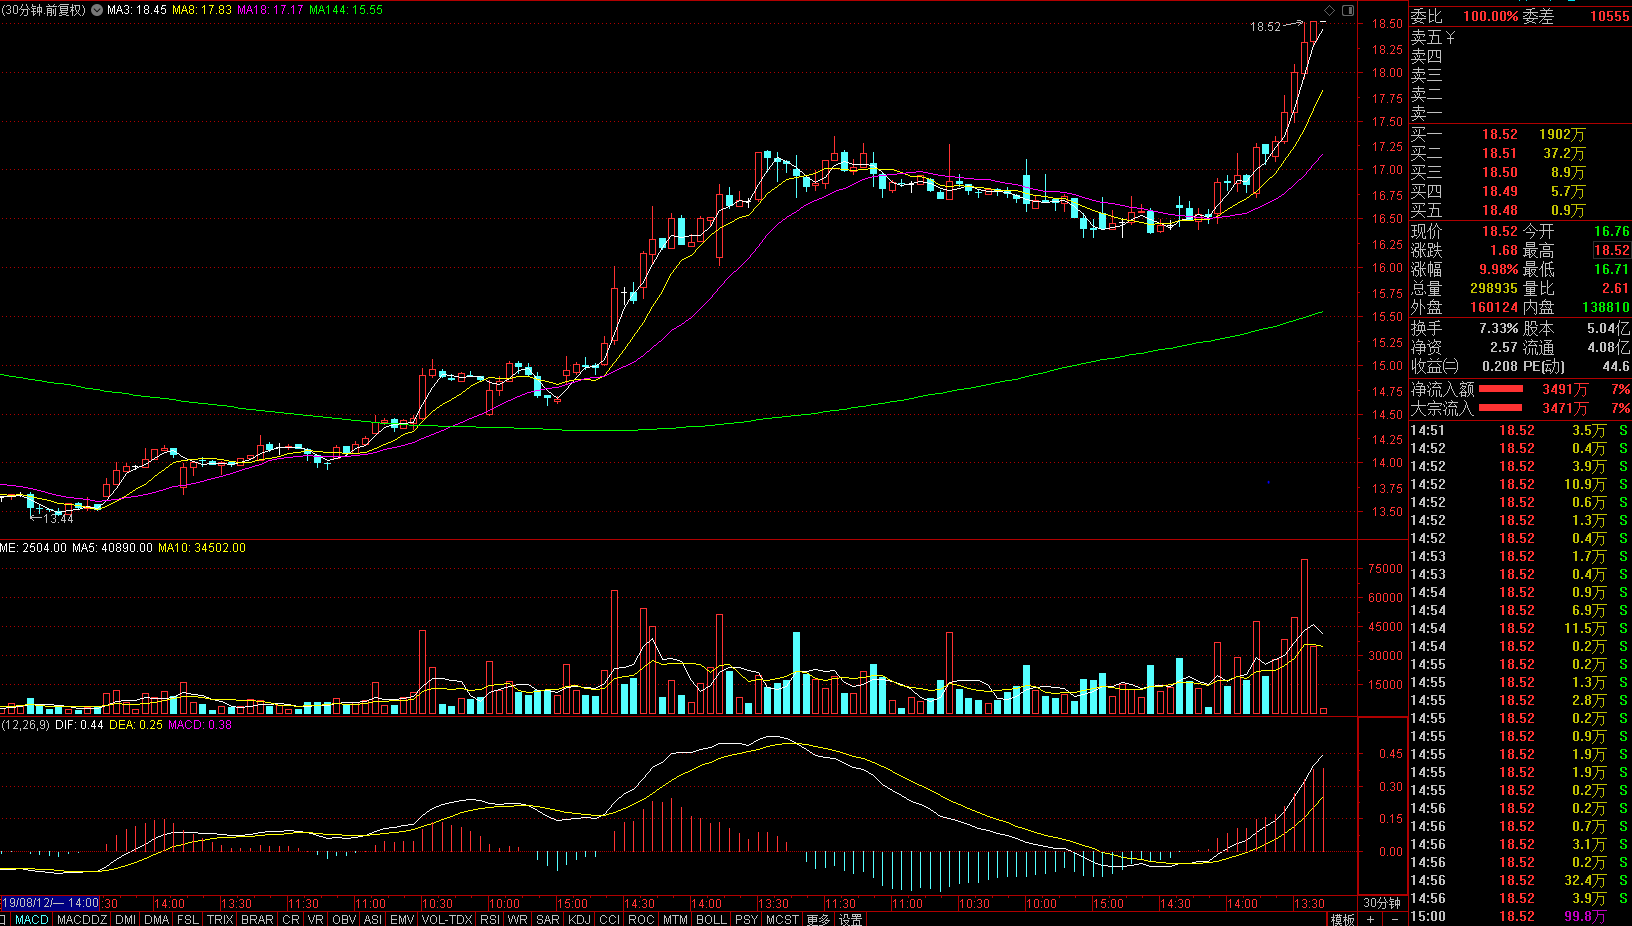
Task: Pick the OBV indicator tab
Action: pos(343,919)
